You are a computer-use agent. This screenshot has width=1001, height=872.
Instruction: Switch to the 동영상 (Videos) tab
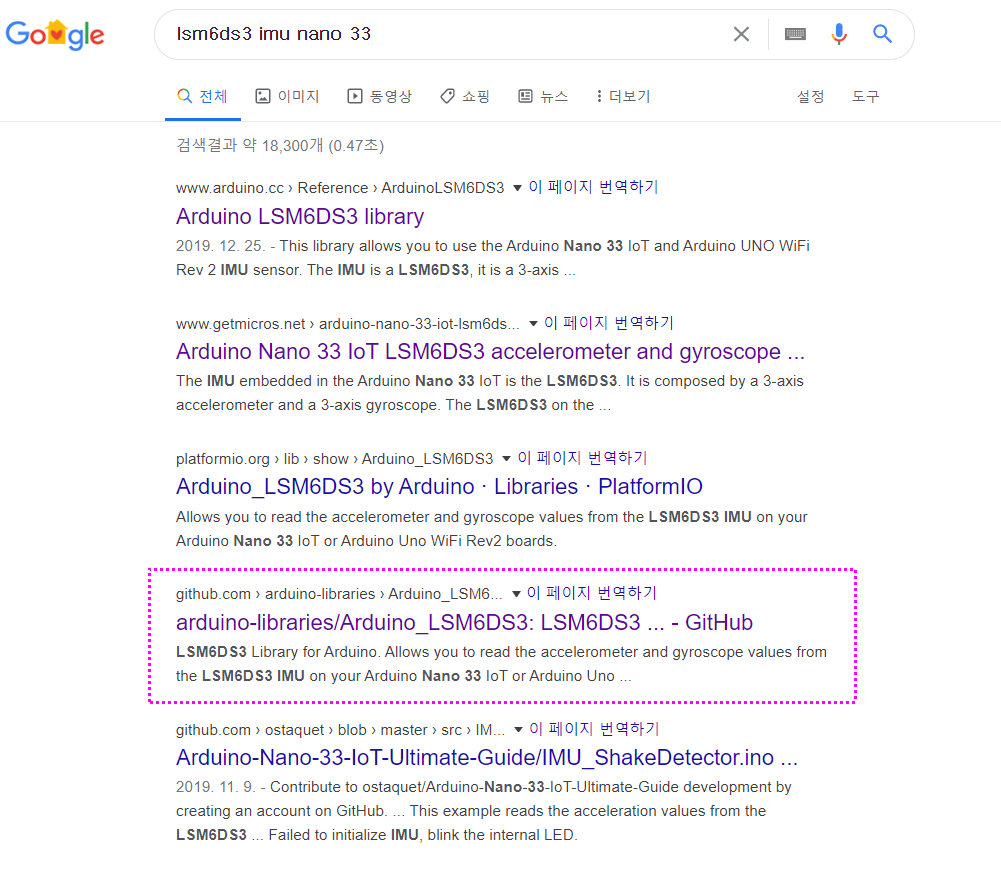[x=379, y=96]
